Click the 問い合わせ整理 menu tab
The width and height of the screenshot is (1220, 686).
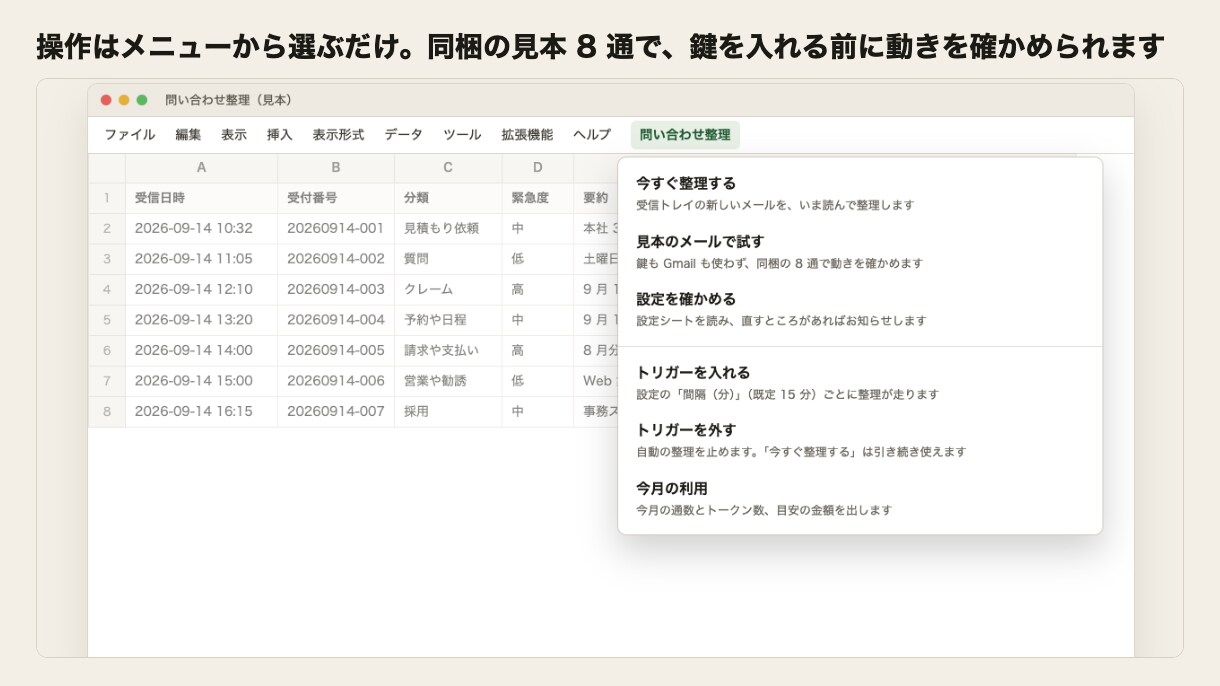685,135
